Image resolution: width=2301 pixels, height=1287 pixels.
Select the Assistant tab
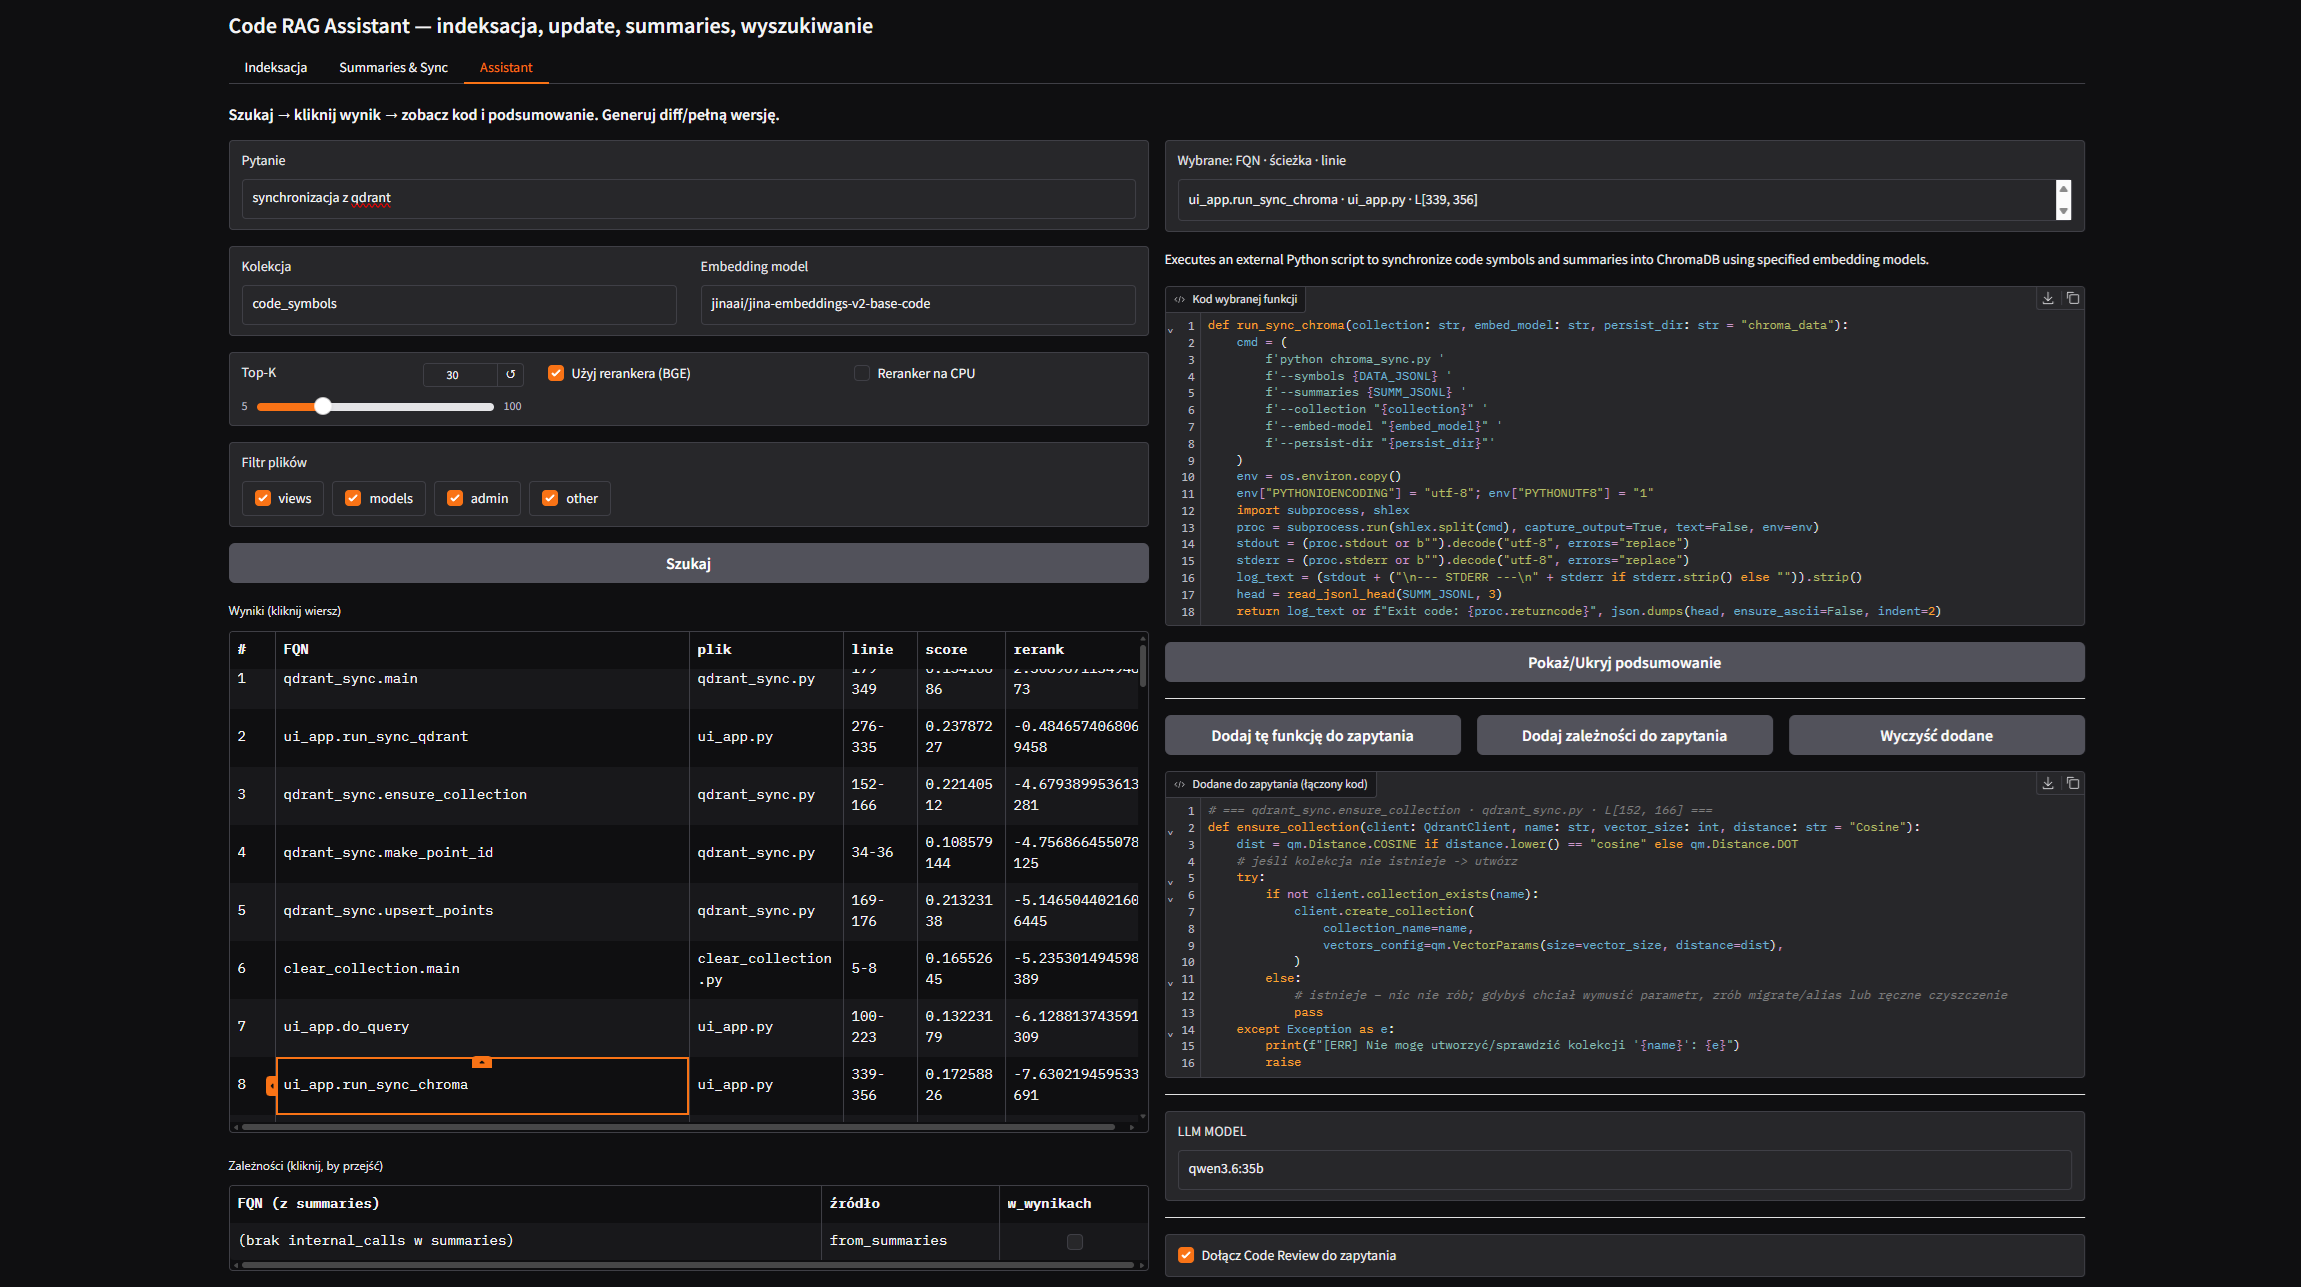[x=506, y=67]
